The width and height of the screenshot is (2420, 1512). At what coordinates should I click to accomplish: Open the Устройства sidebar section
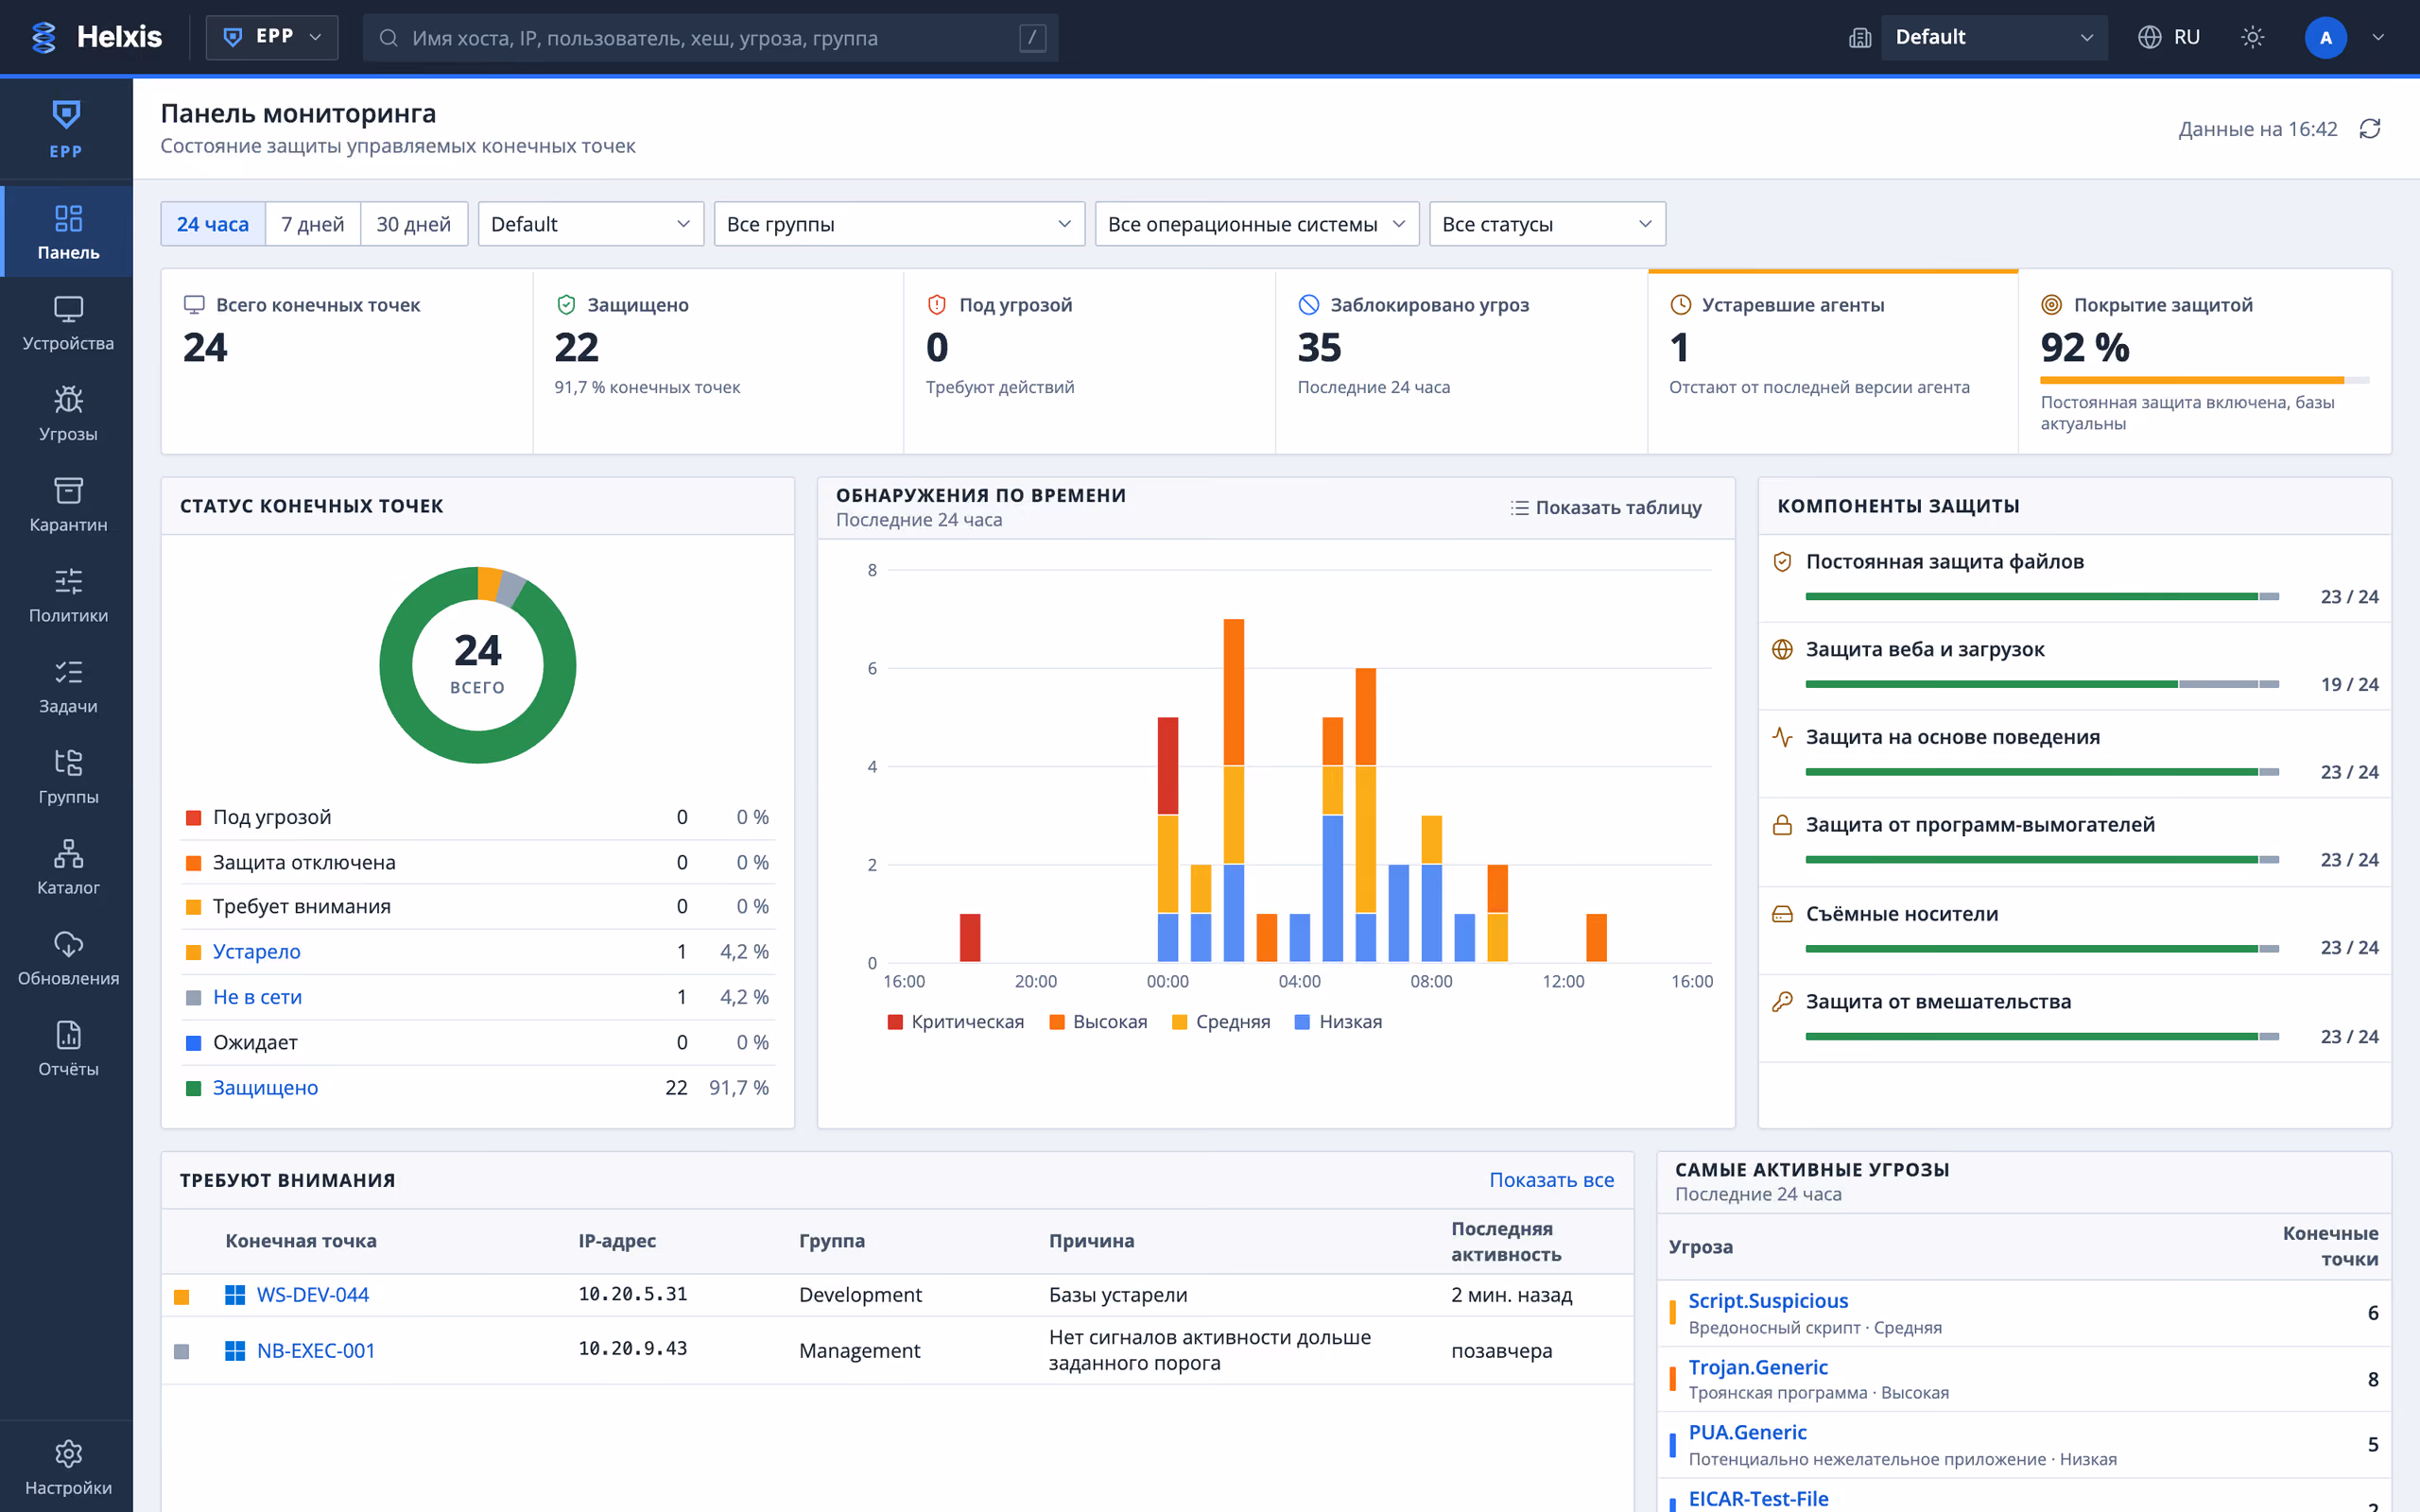pyautogui.click(x=68, y=323)
